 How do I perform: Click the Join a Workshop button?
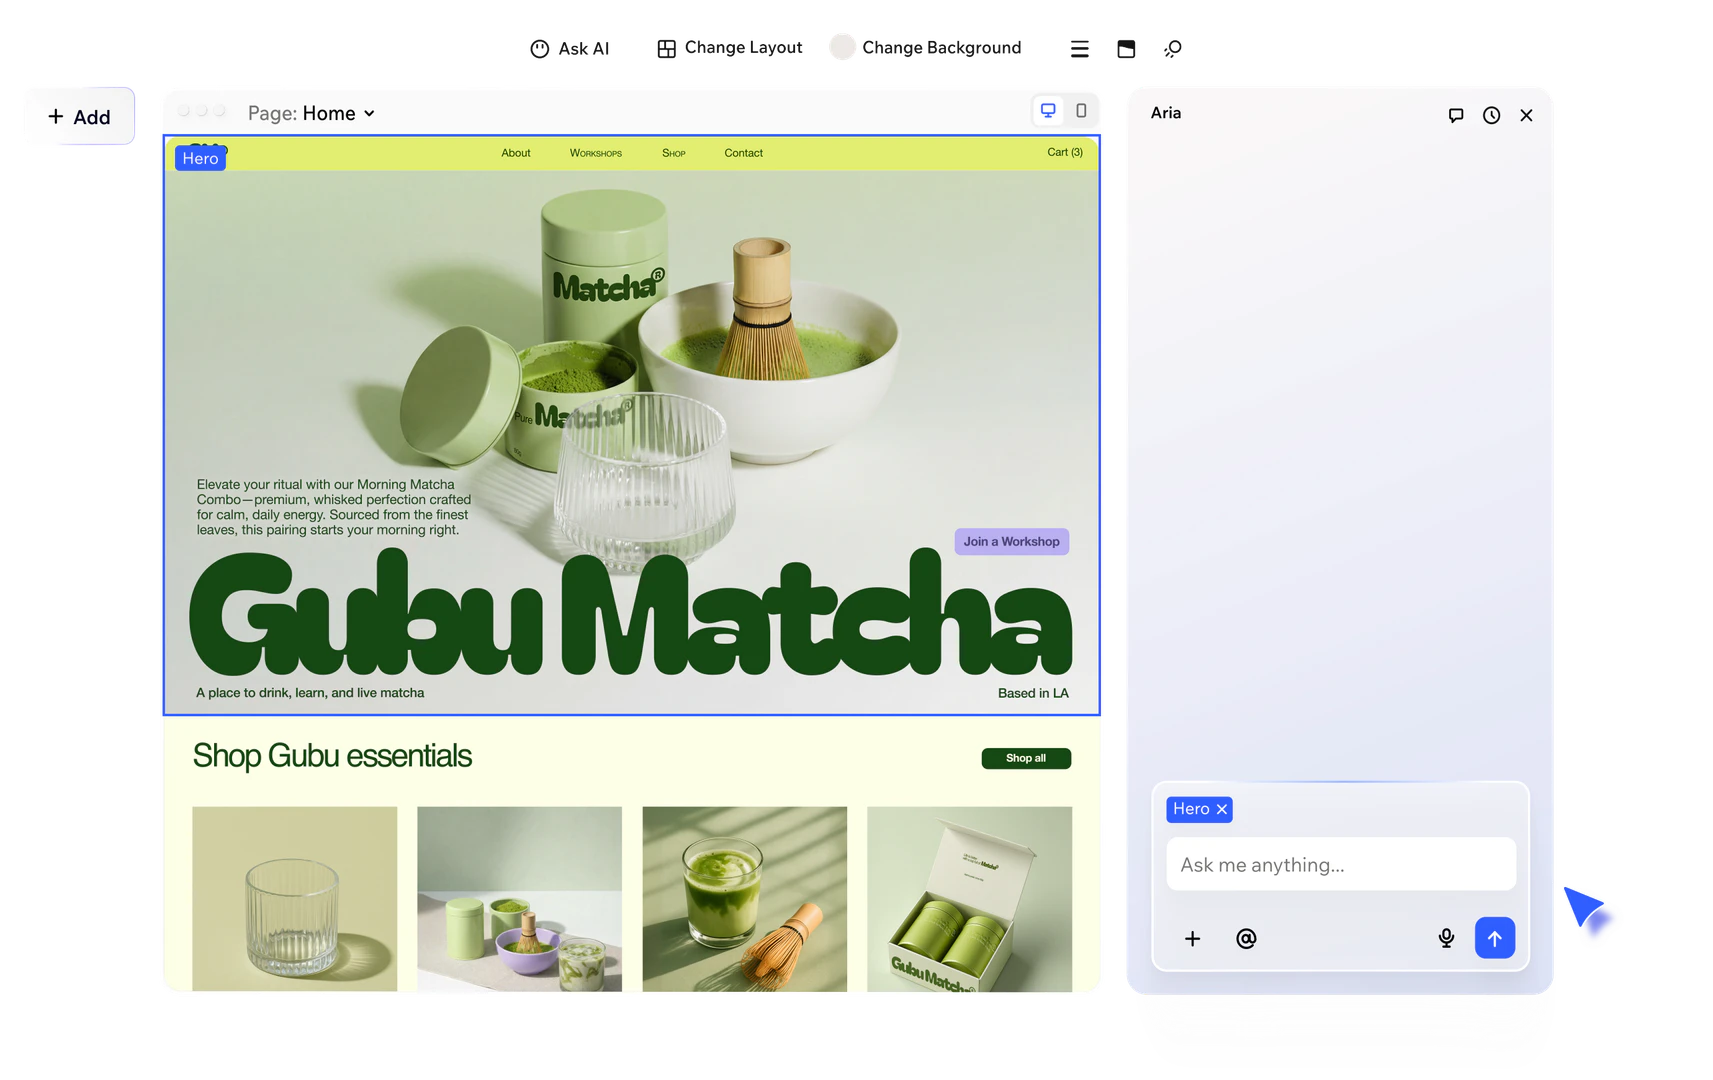tap(1011, 541)
